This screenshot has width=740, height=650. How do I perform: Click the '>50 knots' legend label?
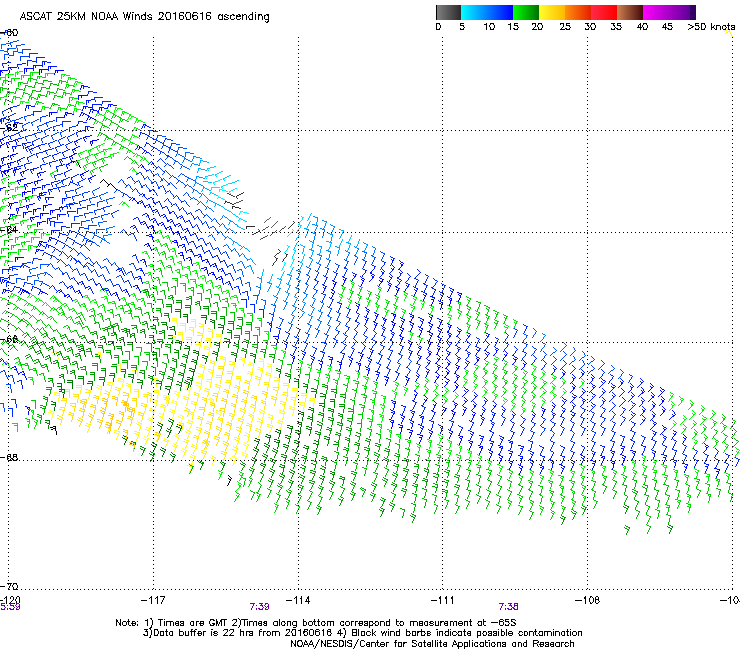tap(711, 27)
